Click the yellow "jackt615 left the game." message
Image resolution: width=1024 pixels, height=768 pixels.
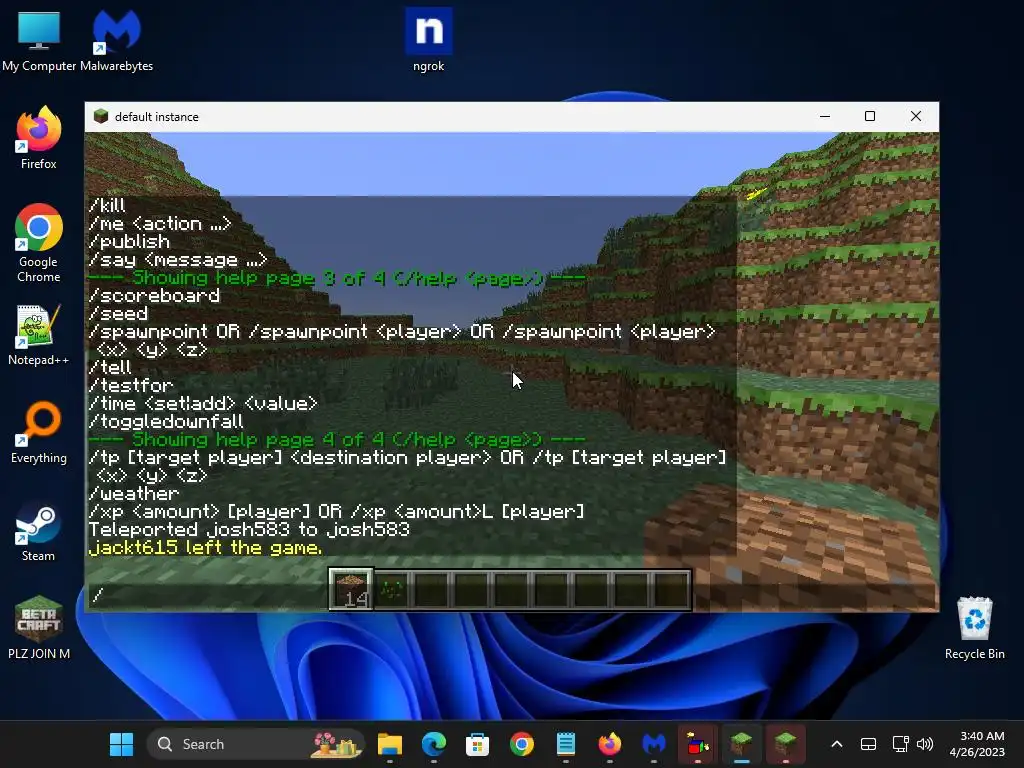(x=205, y=548)
